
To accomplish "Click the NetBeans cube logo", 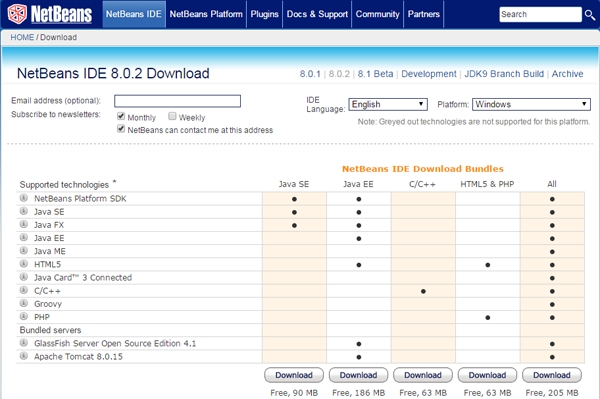I will point(18,14).
